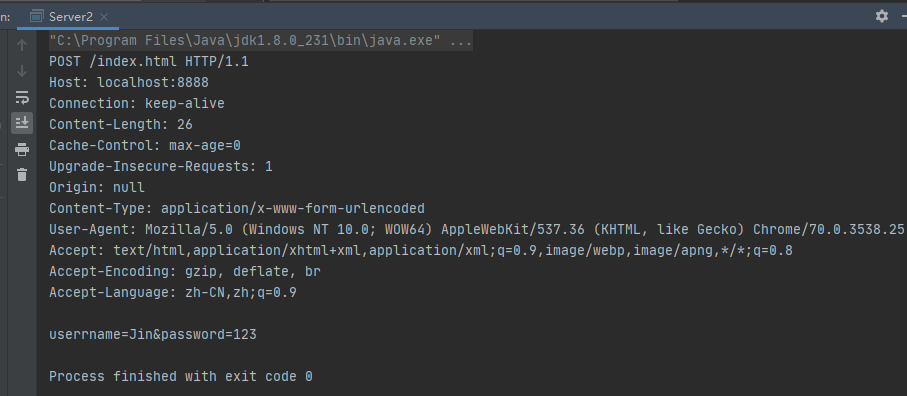This screenshot has height=396, width=907.
Task: Toggle Scroll to End of console
Action: pos(22,123)
